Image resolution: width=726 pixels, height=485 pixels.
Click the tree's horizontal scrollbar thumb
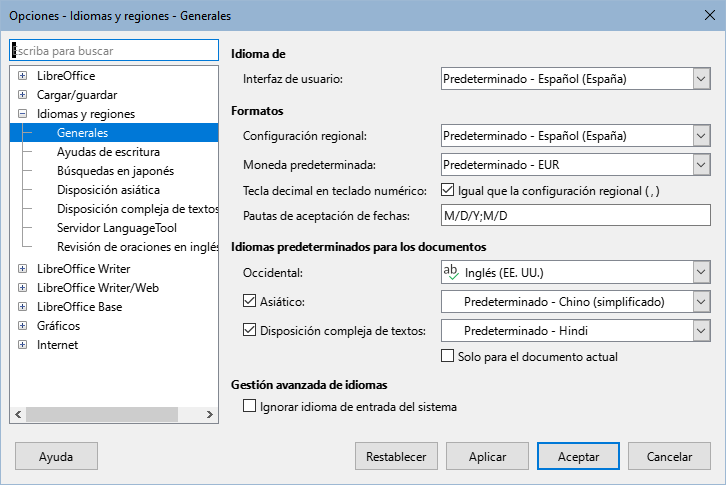[102, 414]
